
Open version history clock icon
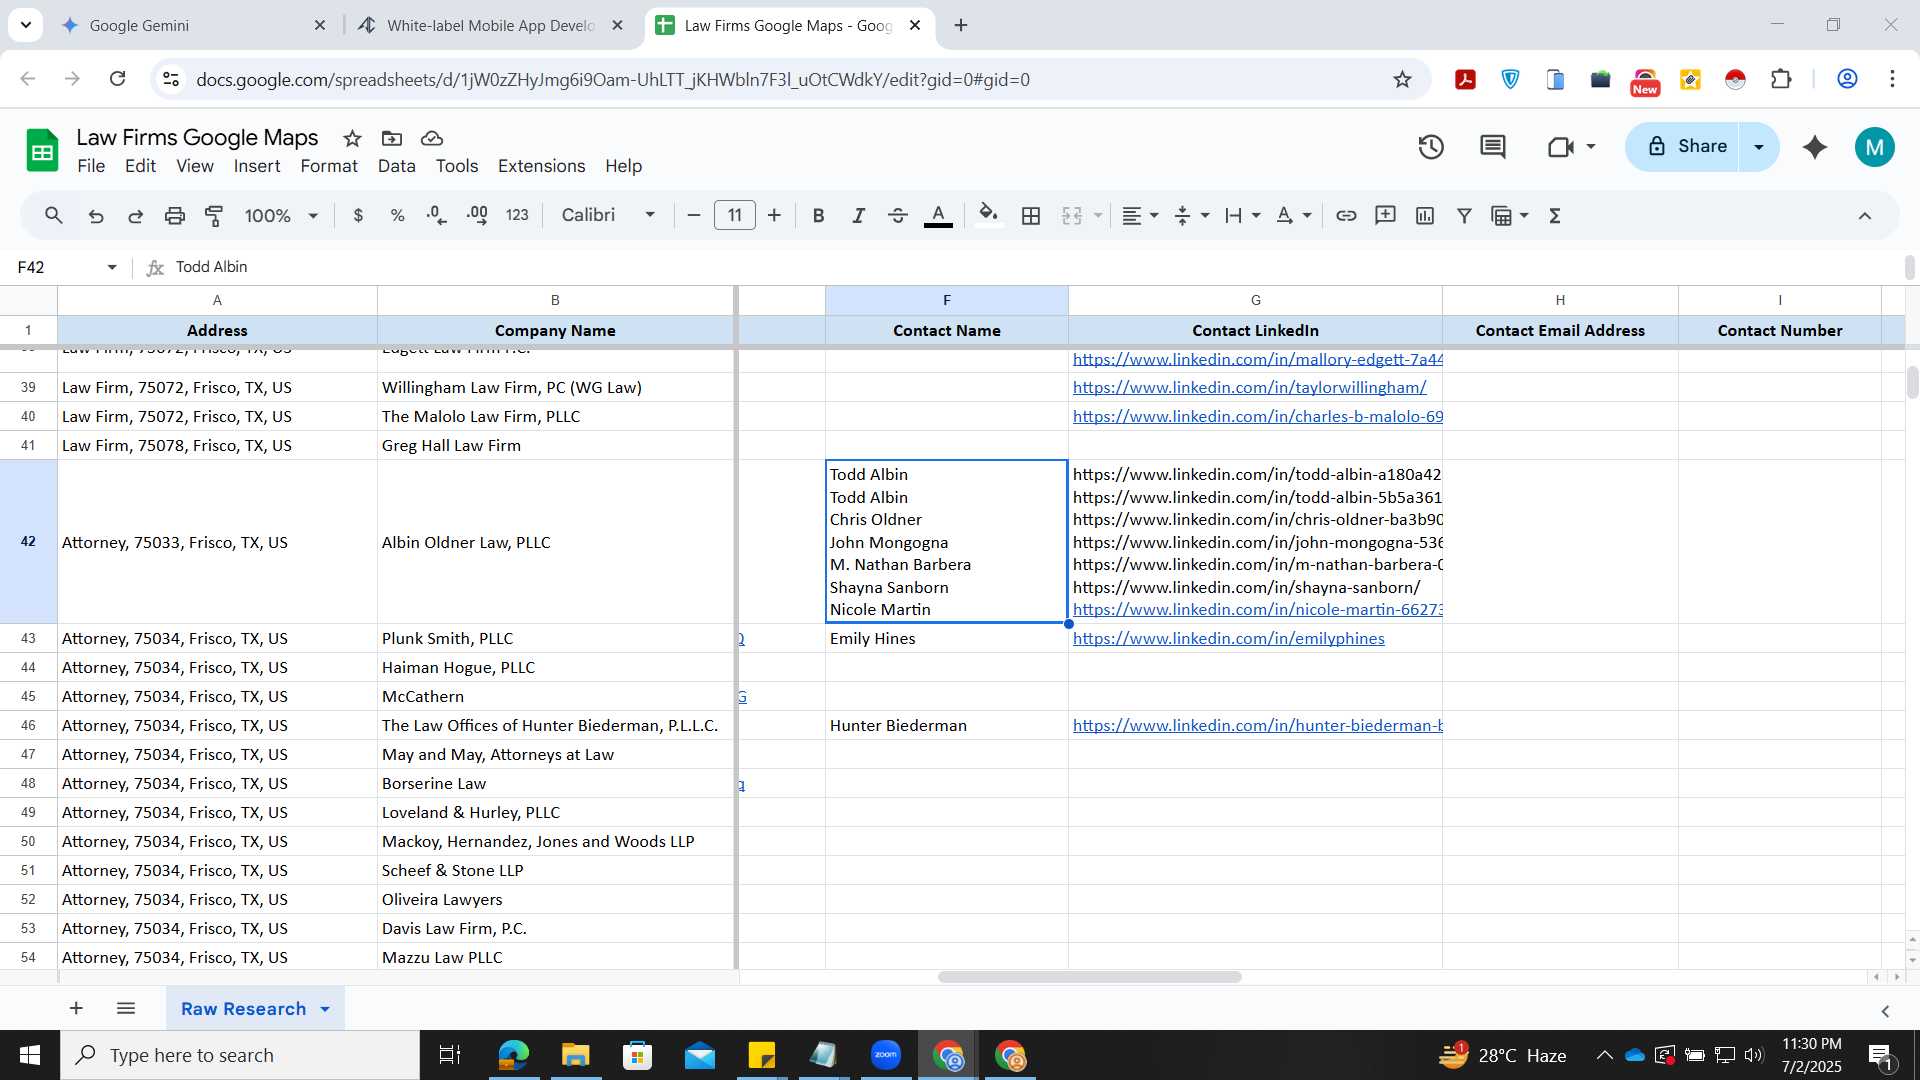(x=1431, y=147)
